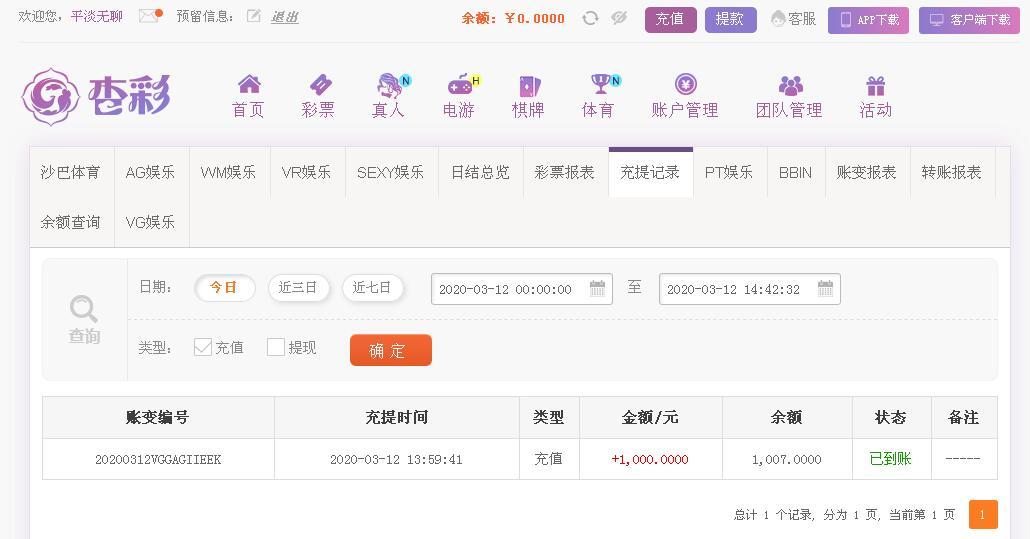Click APP下载 button
This screenshot has height=539, width=1030.
point(868,20)
